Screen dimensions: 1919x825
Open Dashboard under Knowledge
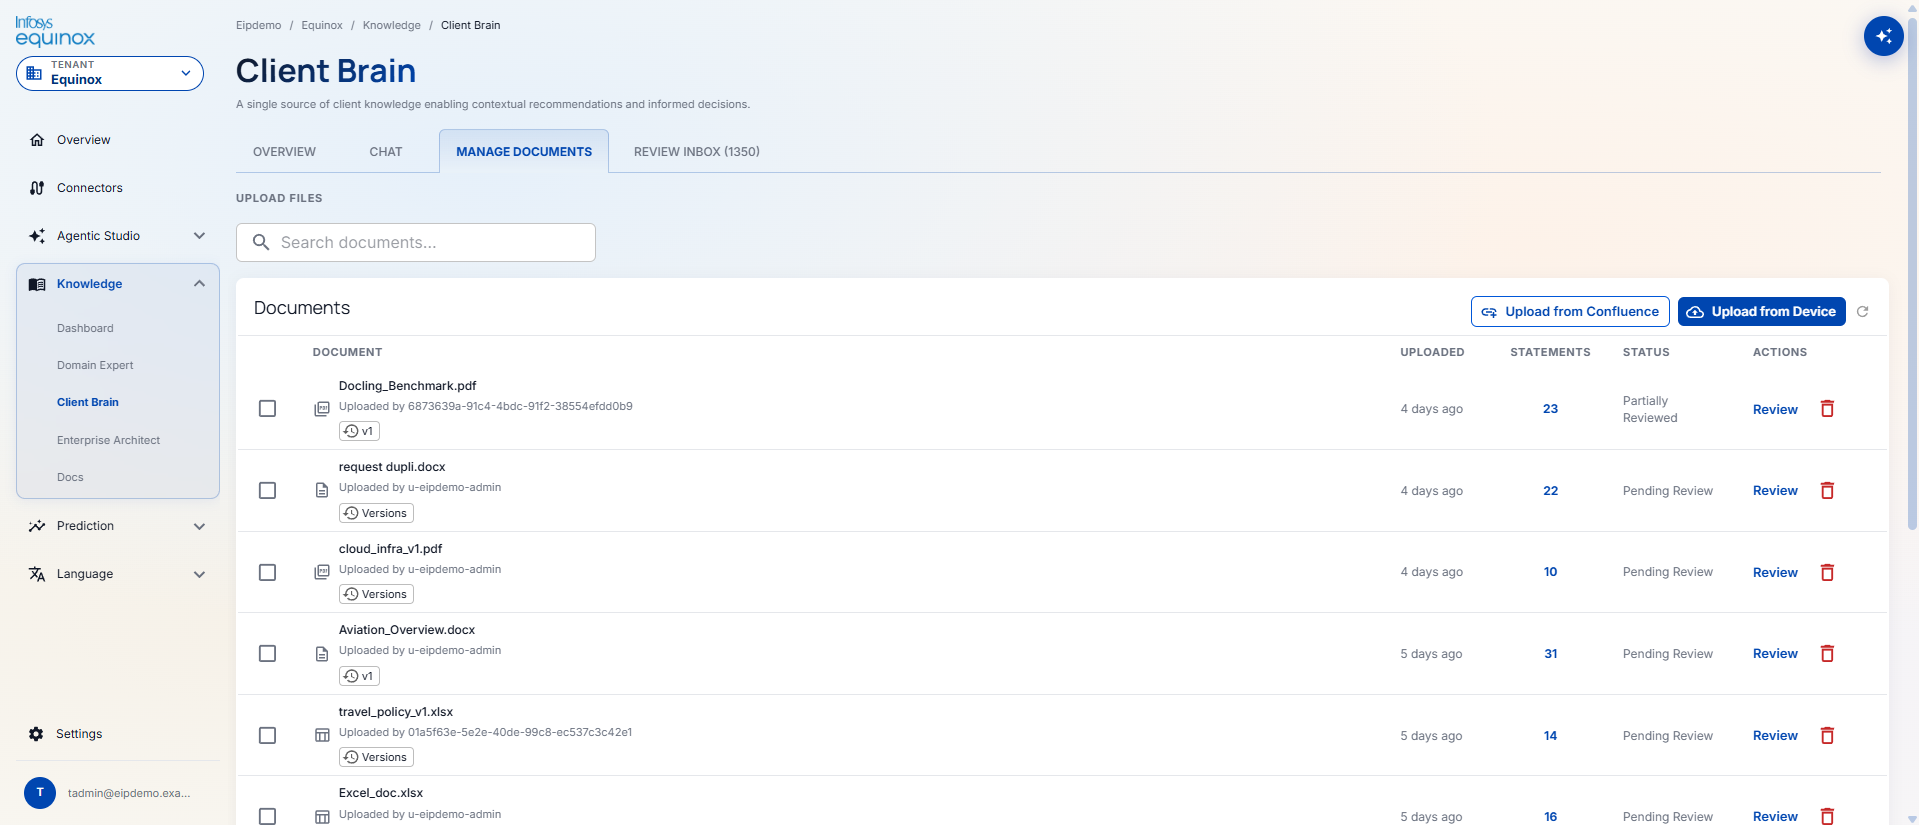85,328
